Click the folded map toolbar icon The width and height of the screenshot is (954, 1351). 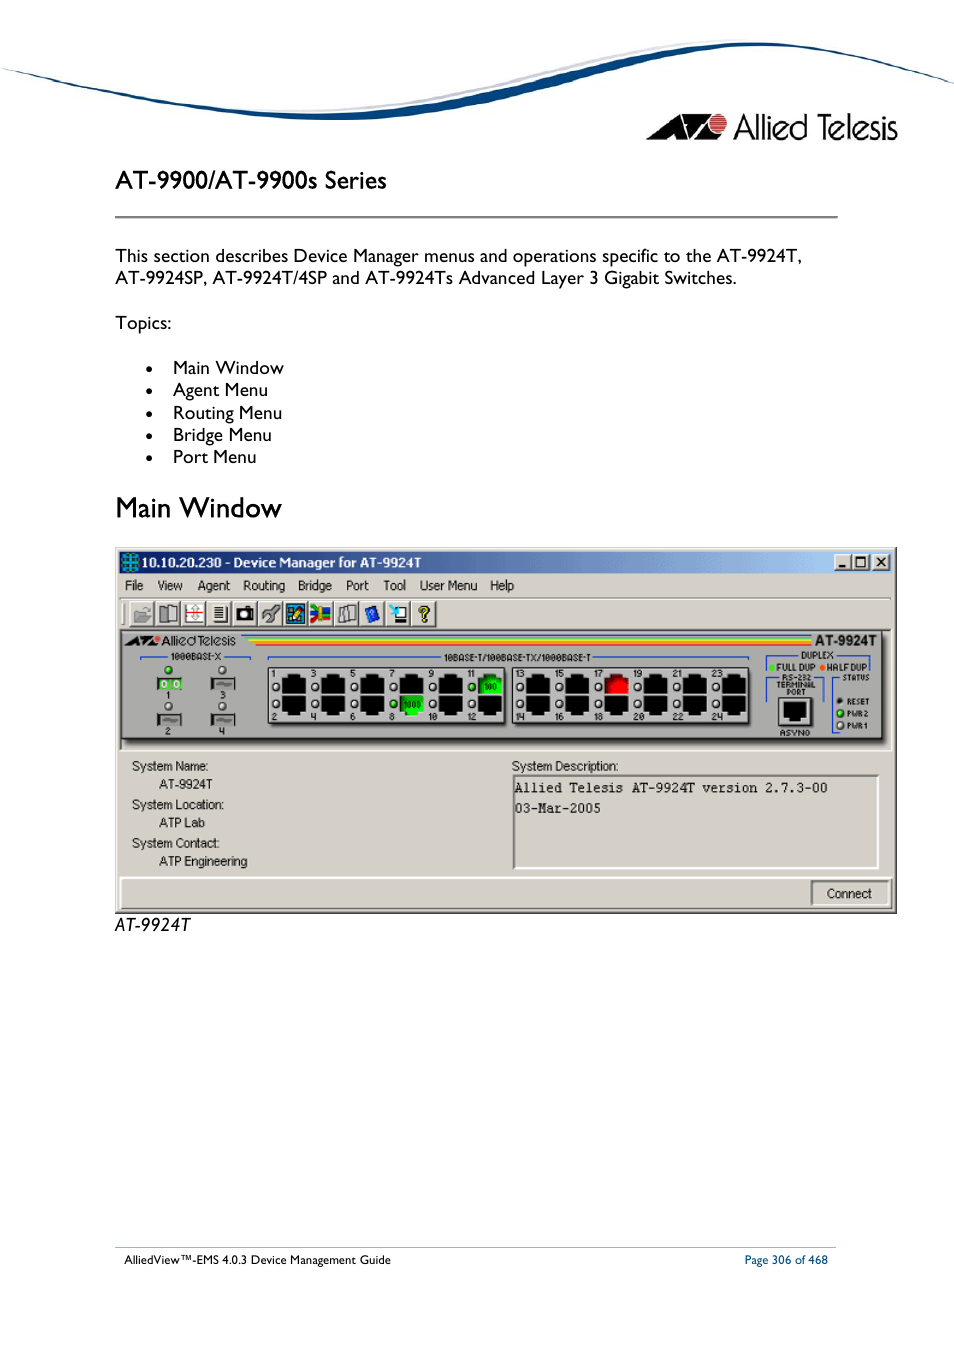pyautogui.click(x=347, y=614)
